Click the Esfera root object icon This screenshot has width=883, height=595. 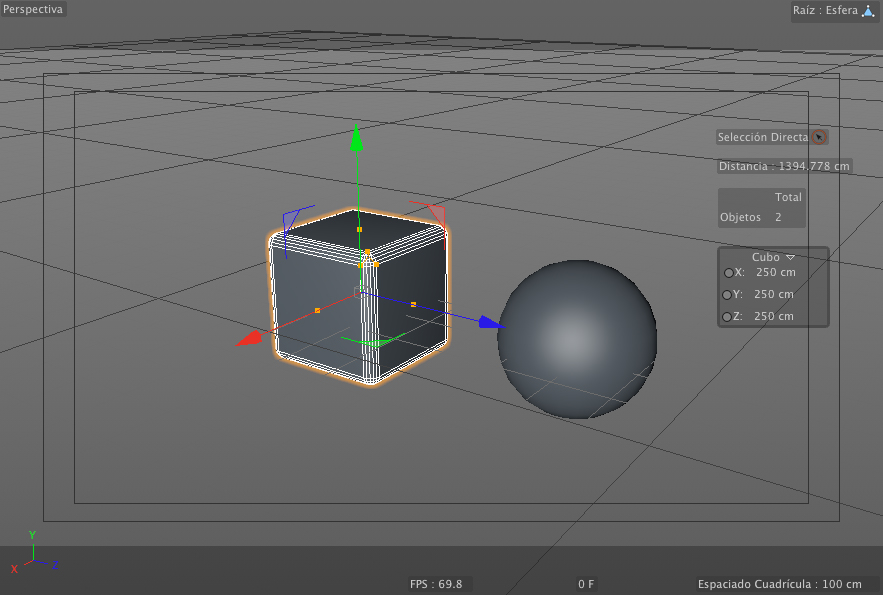tap(868, 11)
